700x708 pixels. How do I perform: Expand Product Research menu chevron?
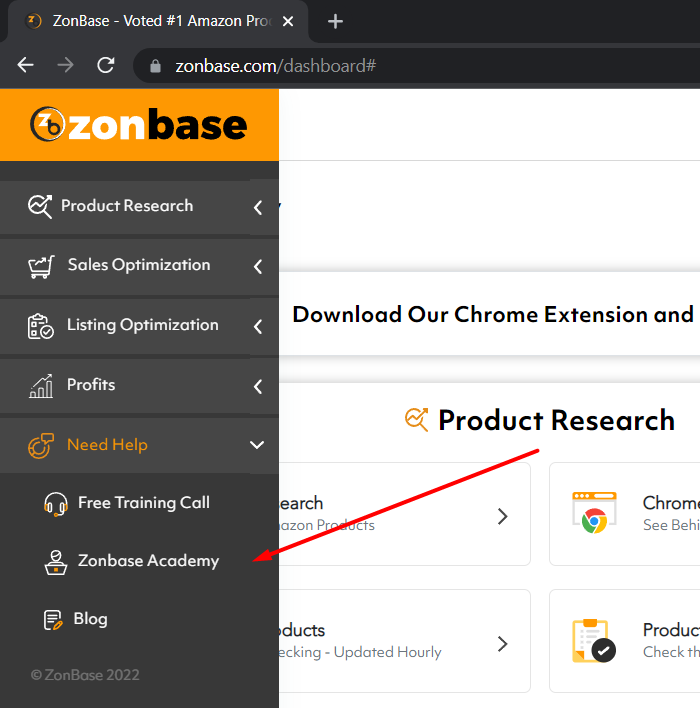point(258,207)
